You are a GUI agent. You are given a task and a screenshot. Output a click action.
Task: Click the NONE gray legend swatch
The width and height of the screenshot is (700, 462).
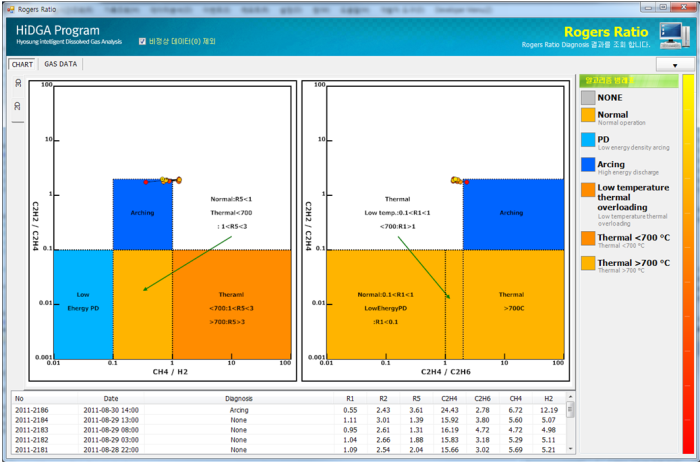pyautogui.click(x=588, y=98)
